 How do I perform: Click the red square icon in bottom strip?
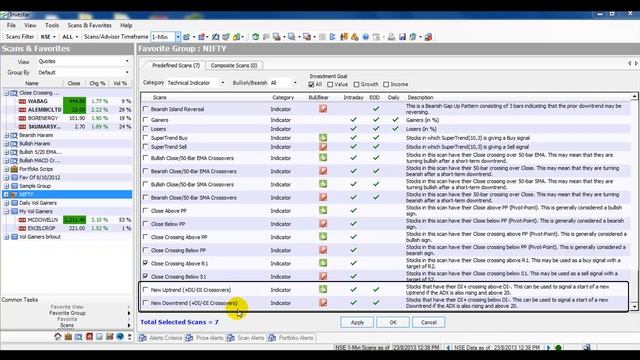(89, 336)
